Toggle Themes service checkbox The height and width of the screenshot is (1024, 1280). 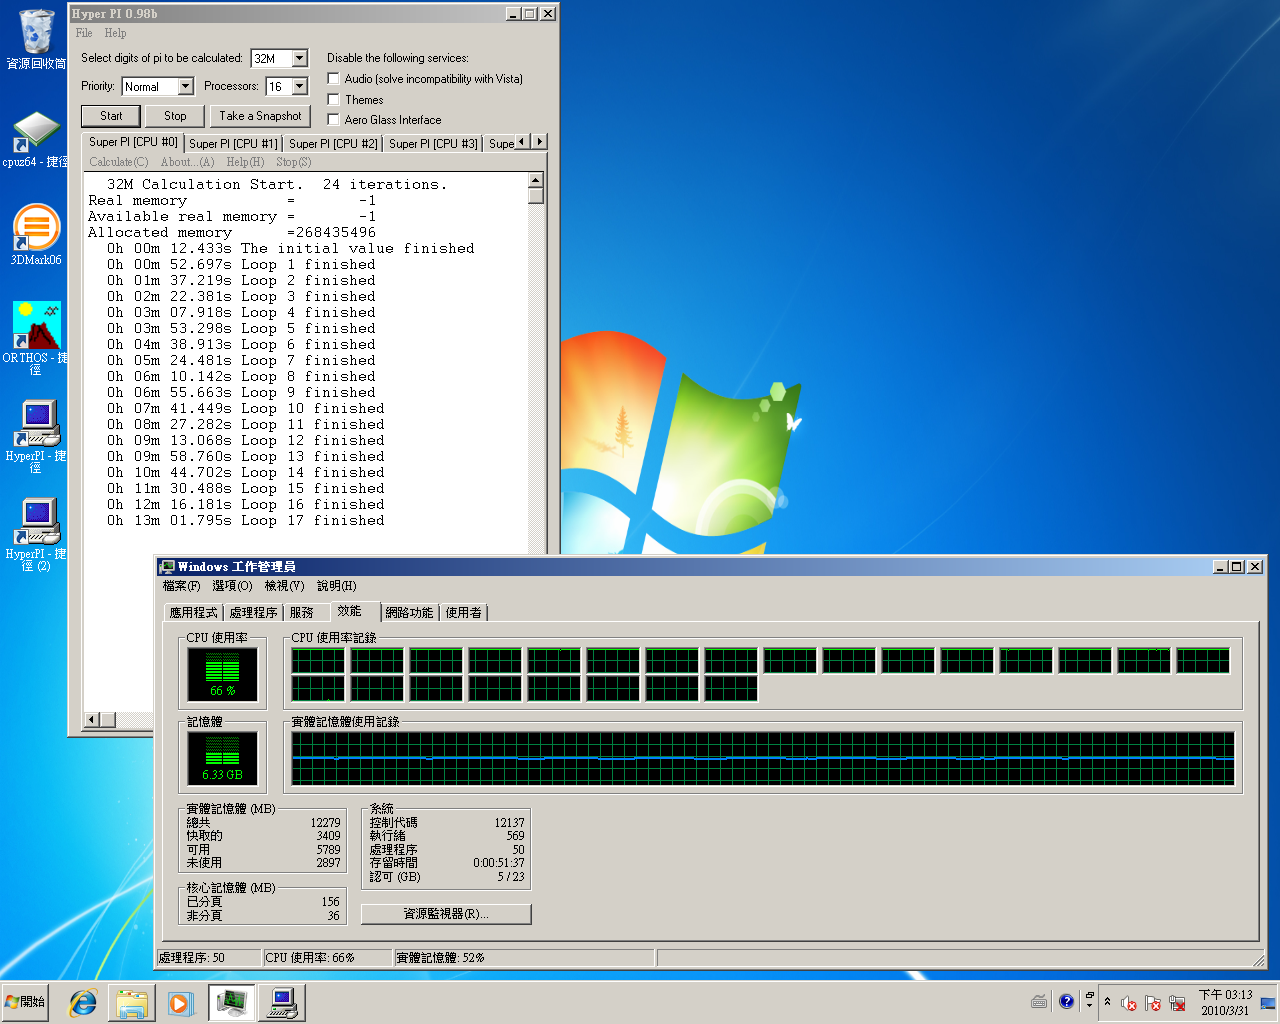pyautogui.click(x=334, y=99)
